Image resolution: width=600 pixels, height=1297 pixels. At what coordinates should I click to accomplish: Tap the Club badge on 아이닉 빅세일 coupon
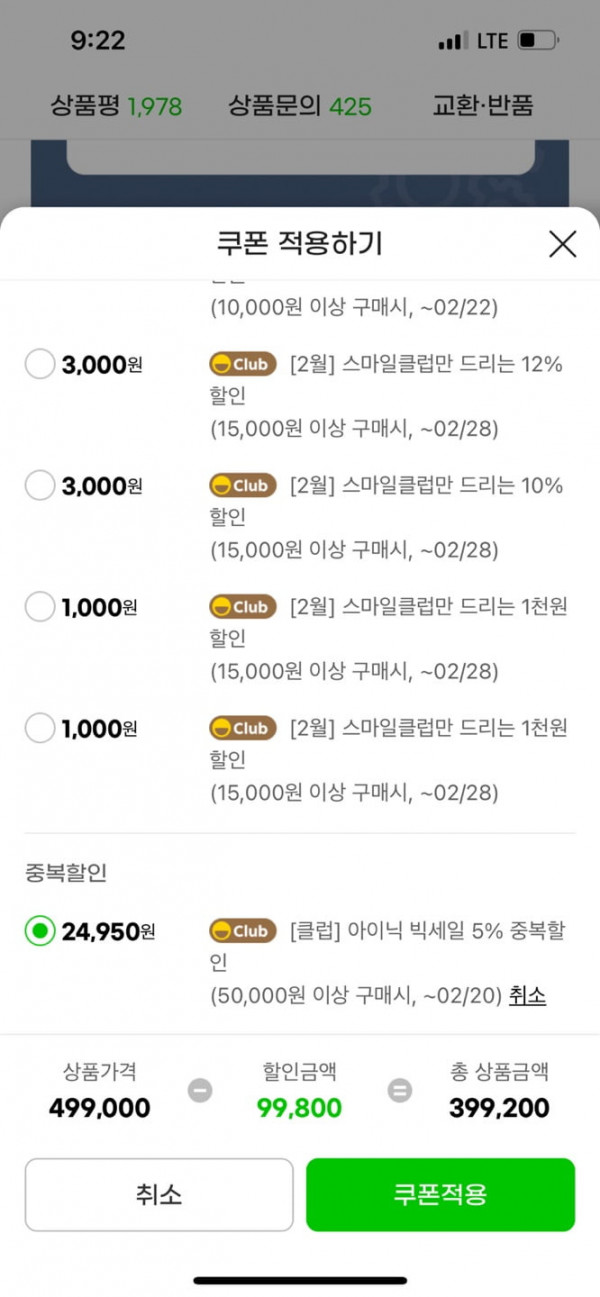click(243, 931)
